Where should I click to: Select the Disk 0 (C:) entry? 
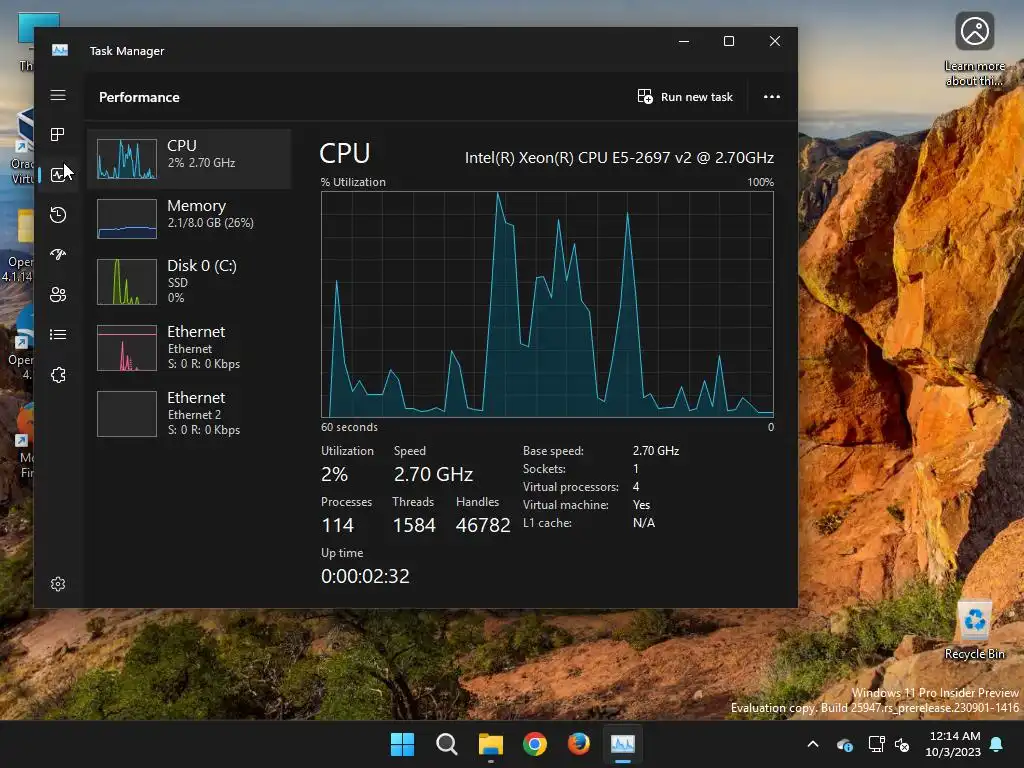[189, 281]
